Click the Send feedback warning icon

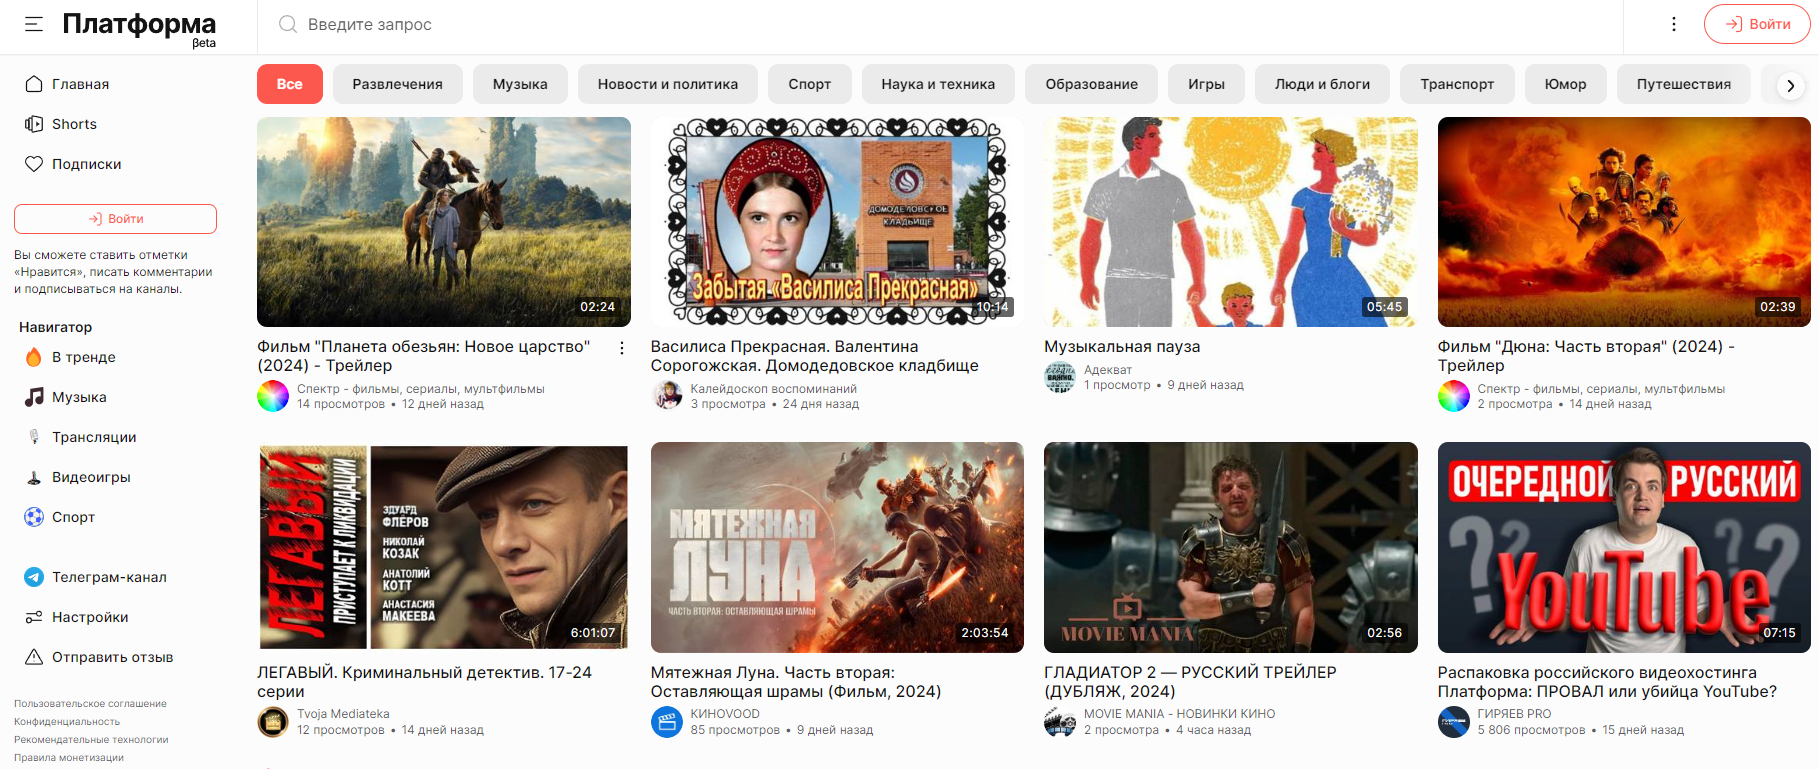coord(34,657)
